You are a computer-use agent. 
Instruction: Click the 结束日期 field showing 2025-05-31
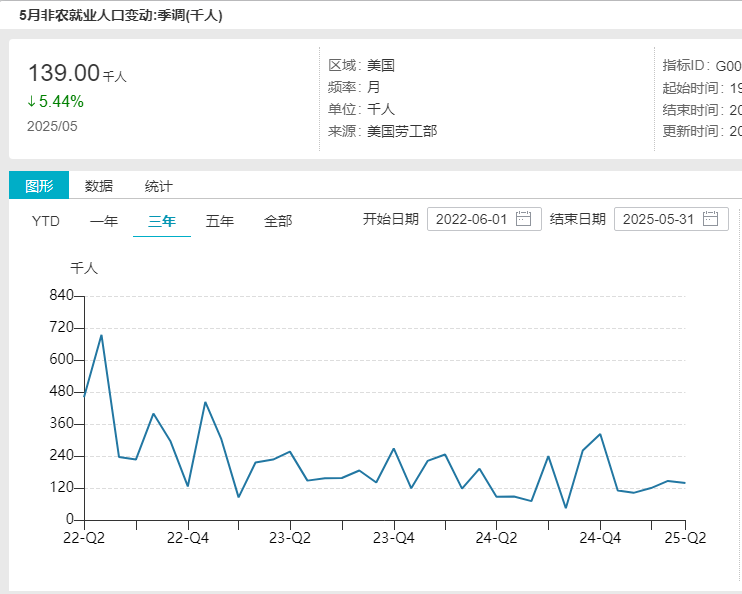coord(659,220)
